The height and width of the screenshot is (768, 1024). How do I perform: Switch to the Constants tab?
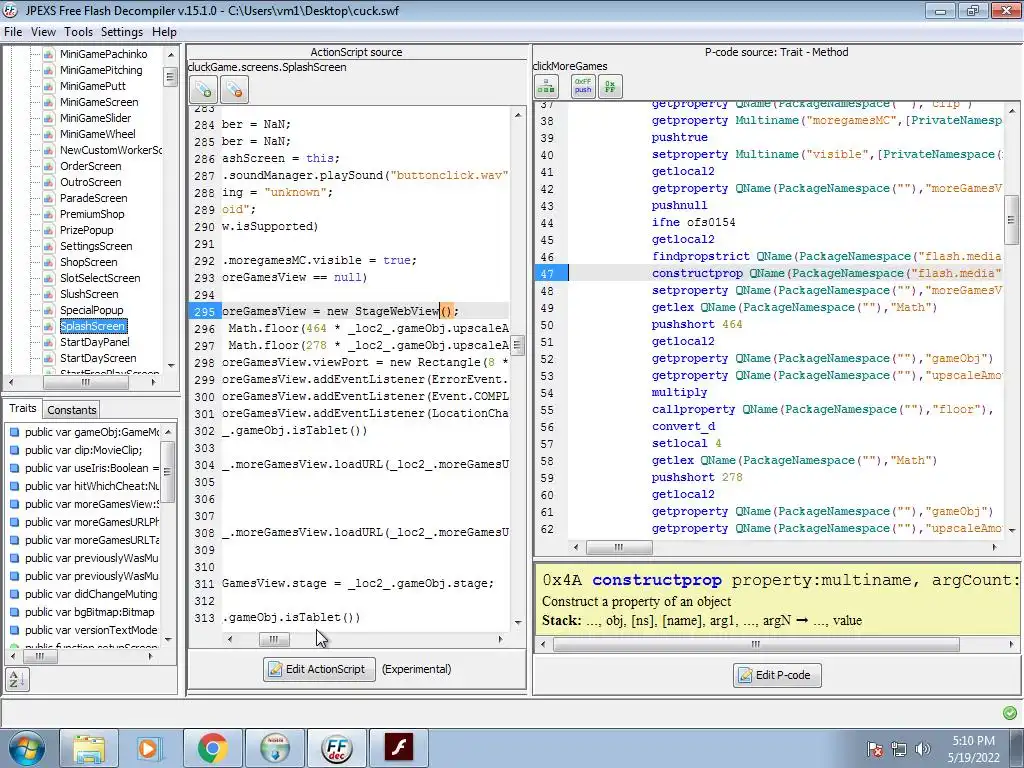(x=72, y=409)
